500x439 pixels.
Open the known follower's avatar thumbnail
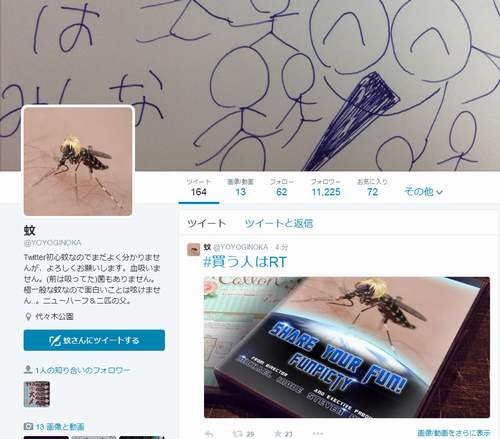tap(37, 394)
